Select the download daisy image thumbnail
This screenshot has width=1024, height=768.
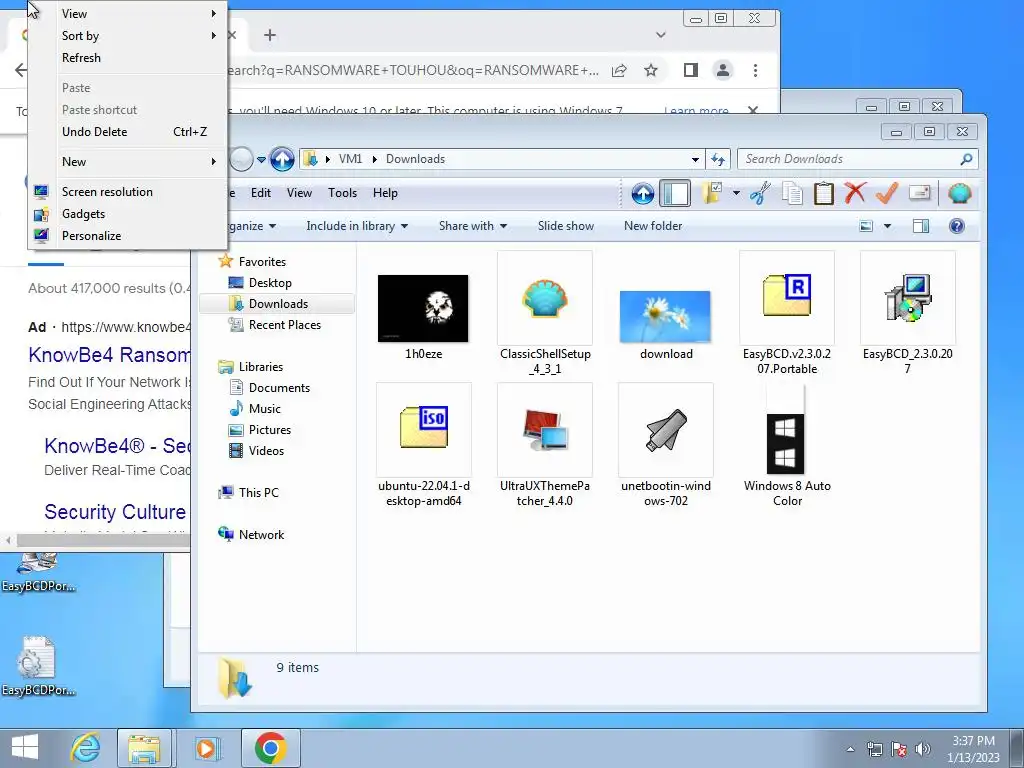coord(665,317)
